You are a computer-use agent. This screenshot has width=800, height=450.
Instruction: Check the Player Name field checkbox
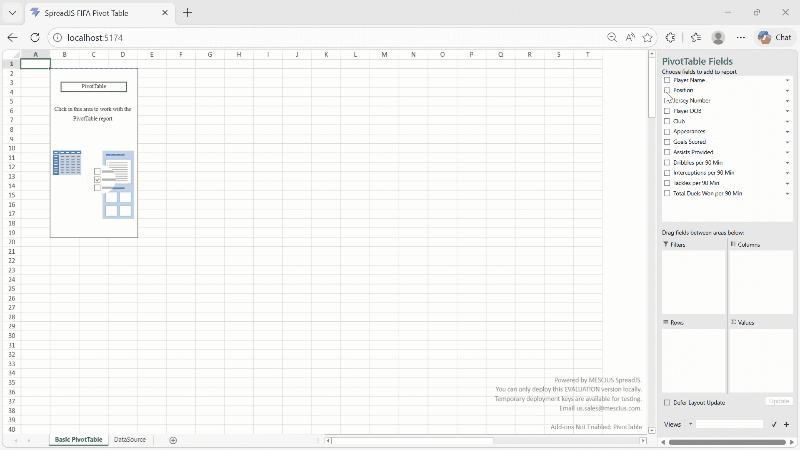(667, 80)
